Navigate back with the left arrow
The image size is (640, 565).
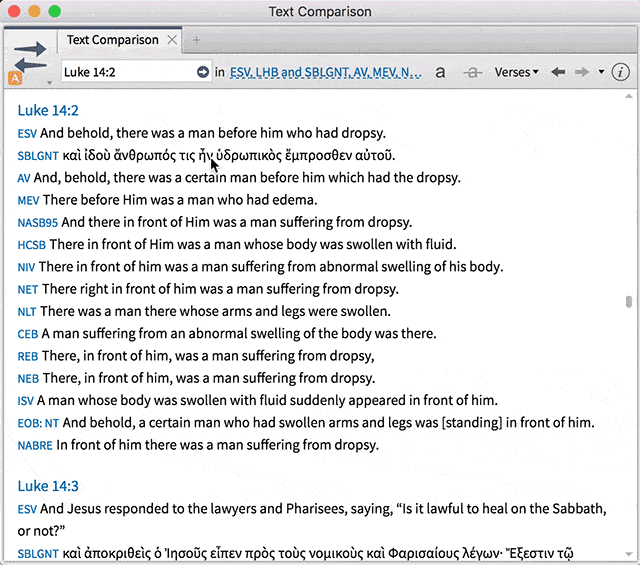558,72
